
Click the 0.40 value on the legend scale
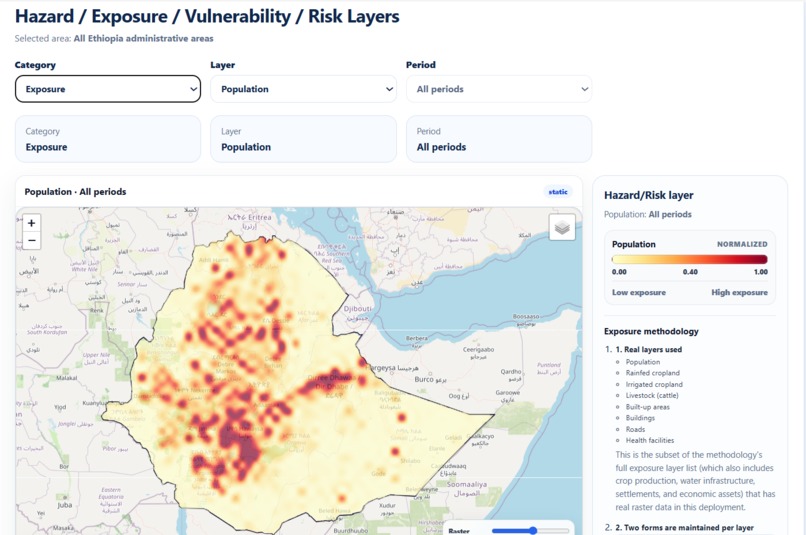tap(690, 272)
